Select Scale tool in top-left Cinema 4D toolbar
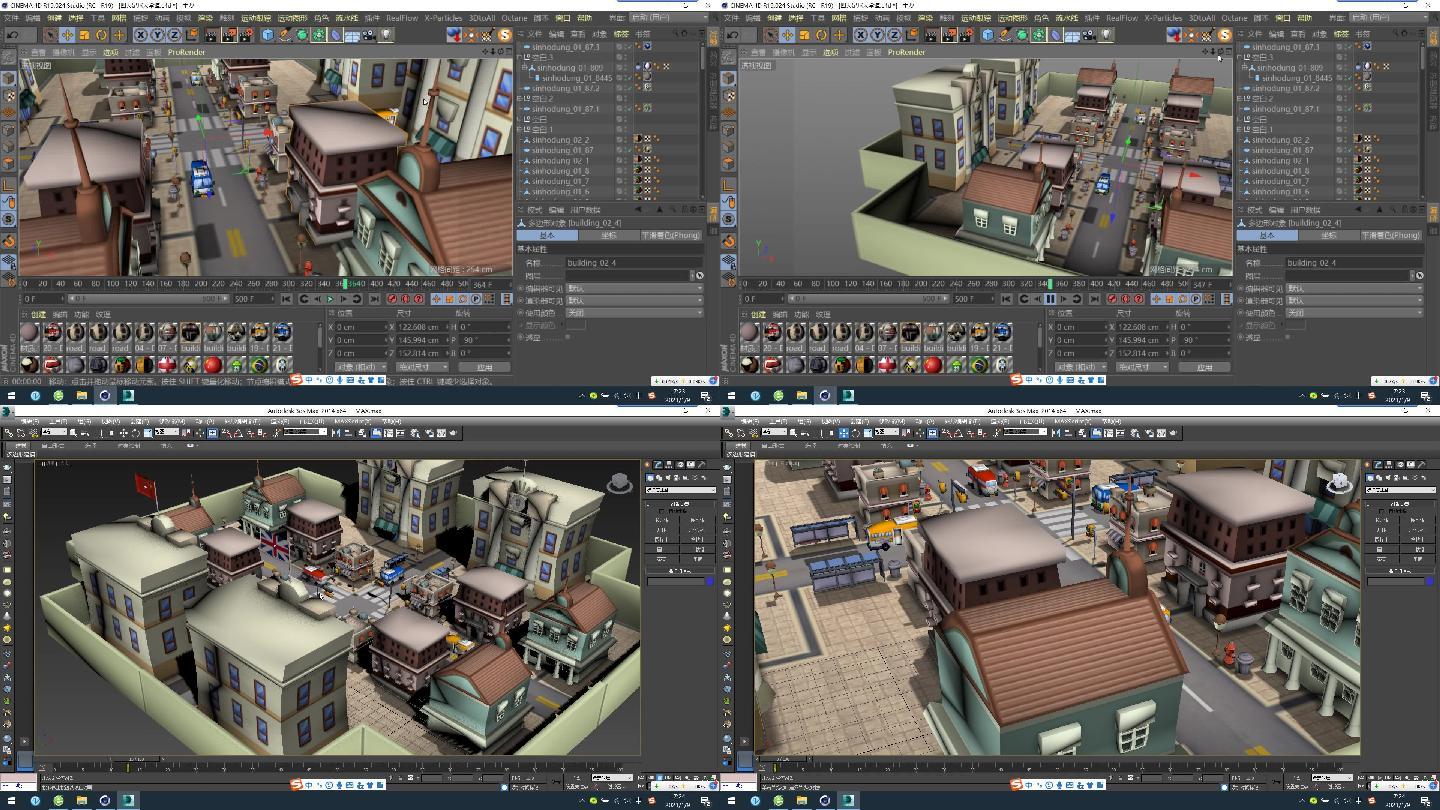The image size is (1440, 810). point(84,34)
